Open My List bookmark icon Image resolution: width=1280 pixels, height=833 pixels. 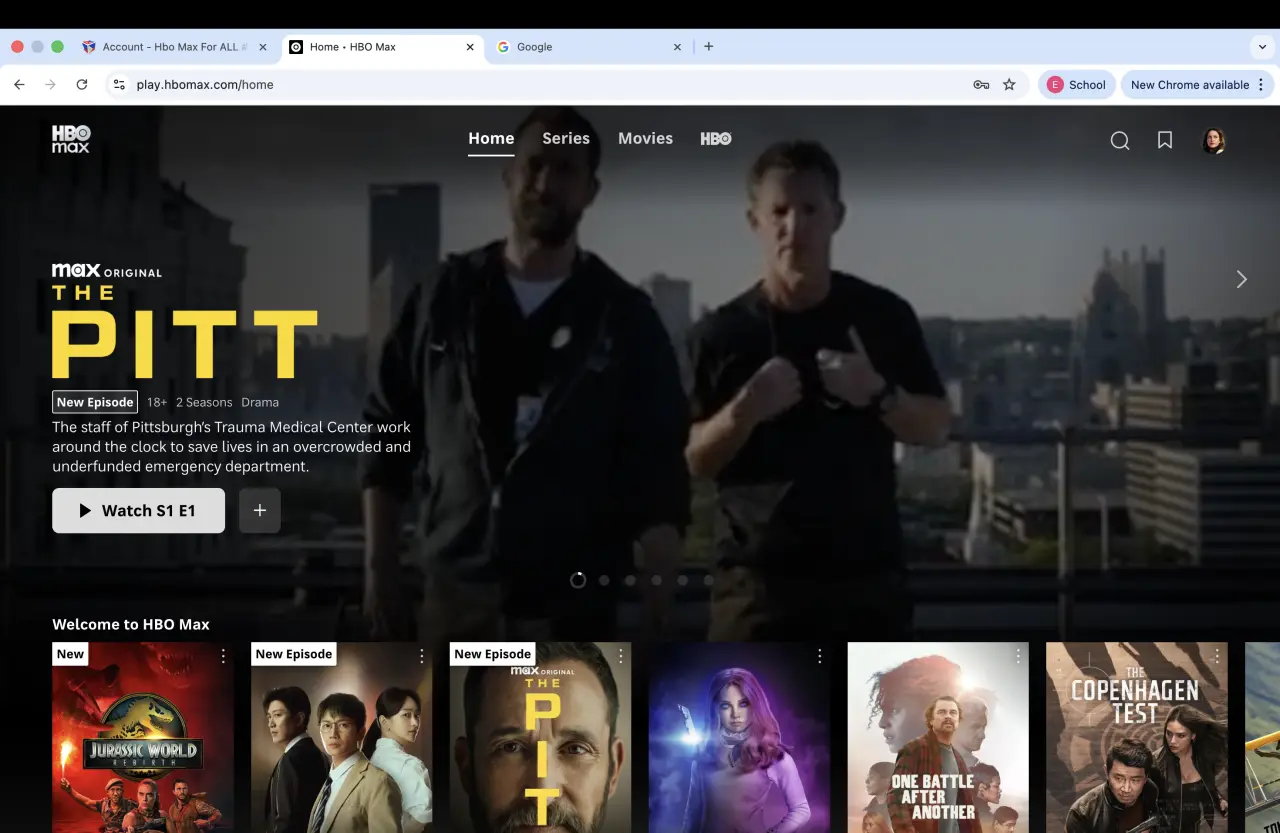(1165, 141)
